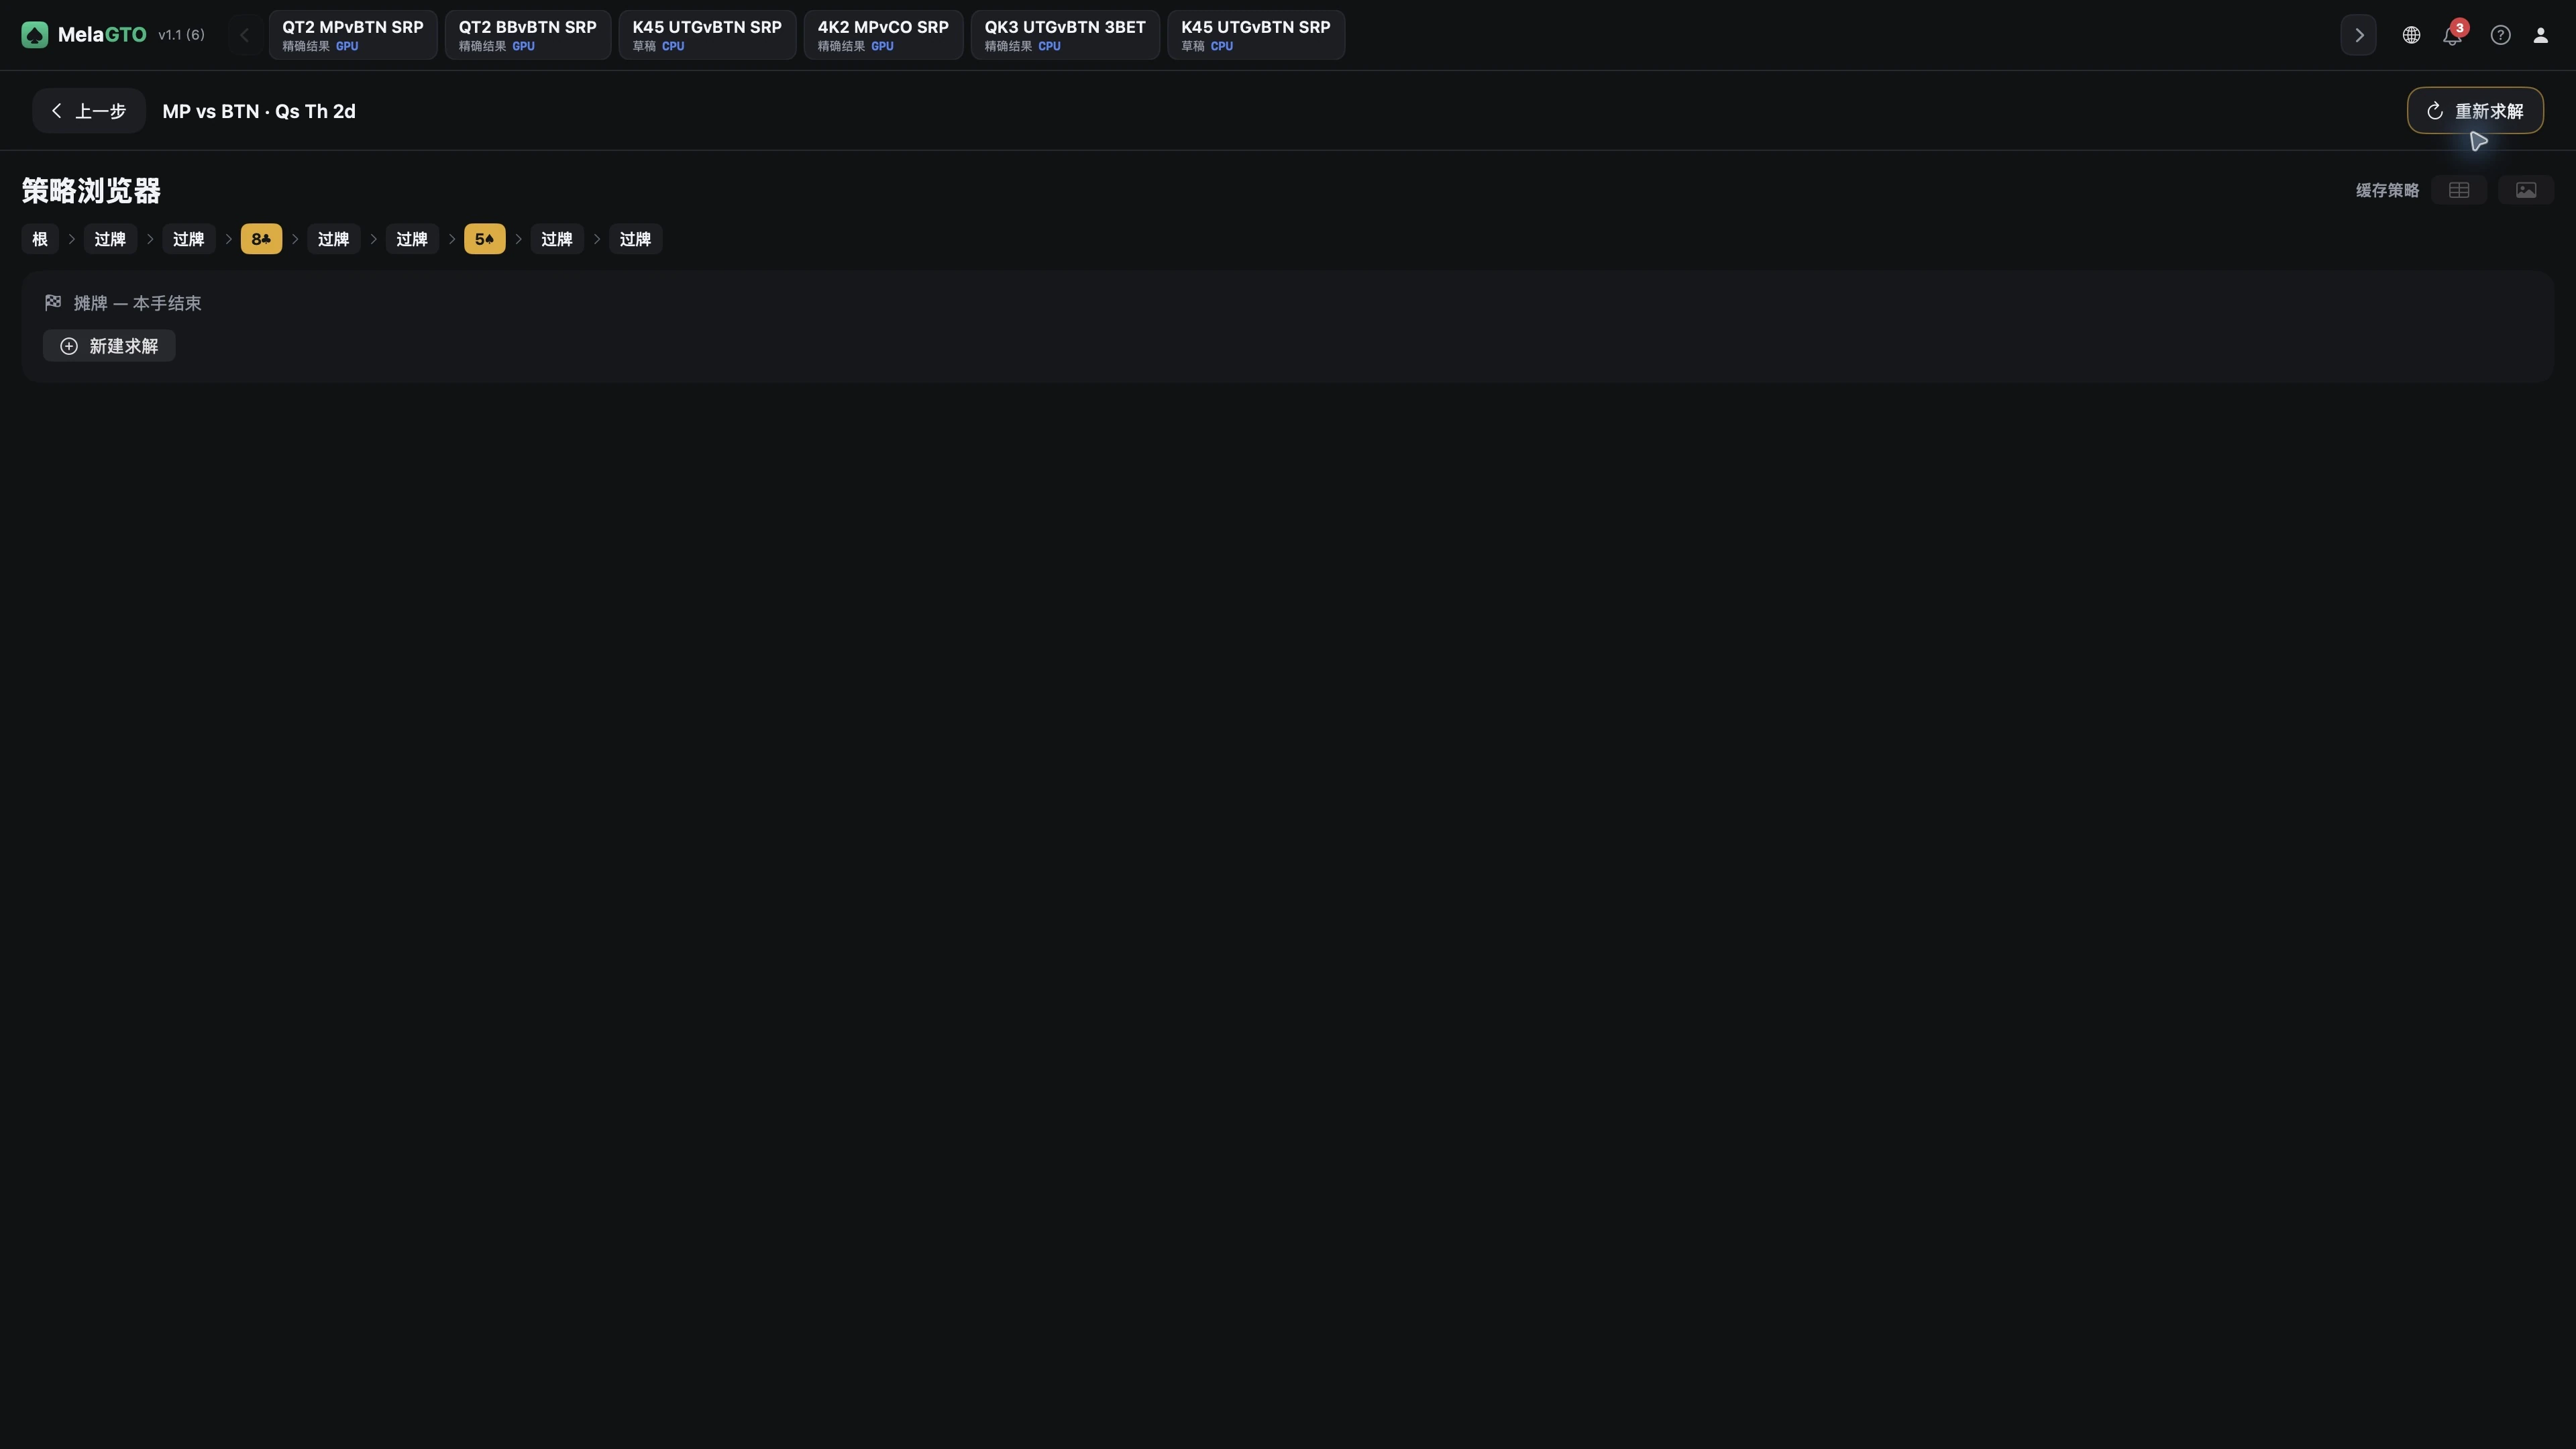Select the 5♠ river card breadcrumb
2576x1449 pixels.
click(485, 239)
